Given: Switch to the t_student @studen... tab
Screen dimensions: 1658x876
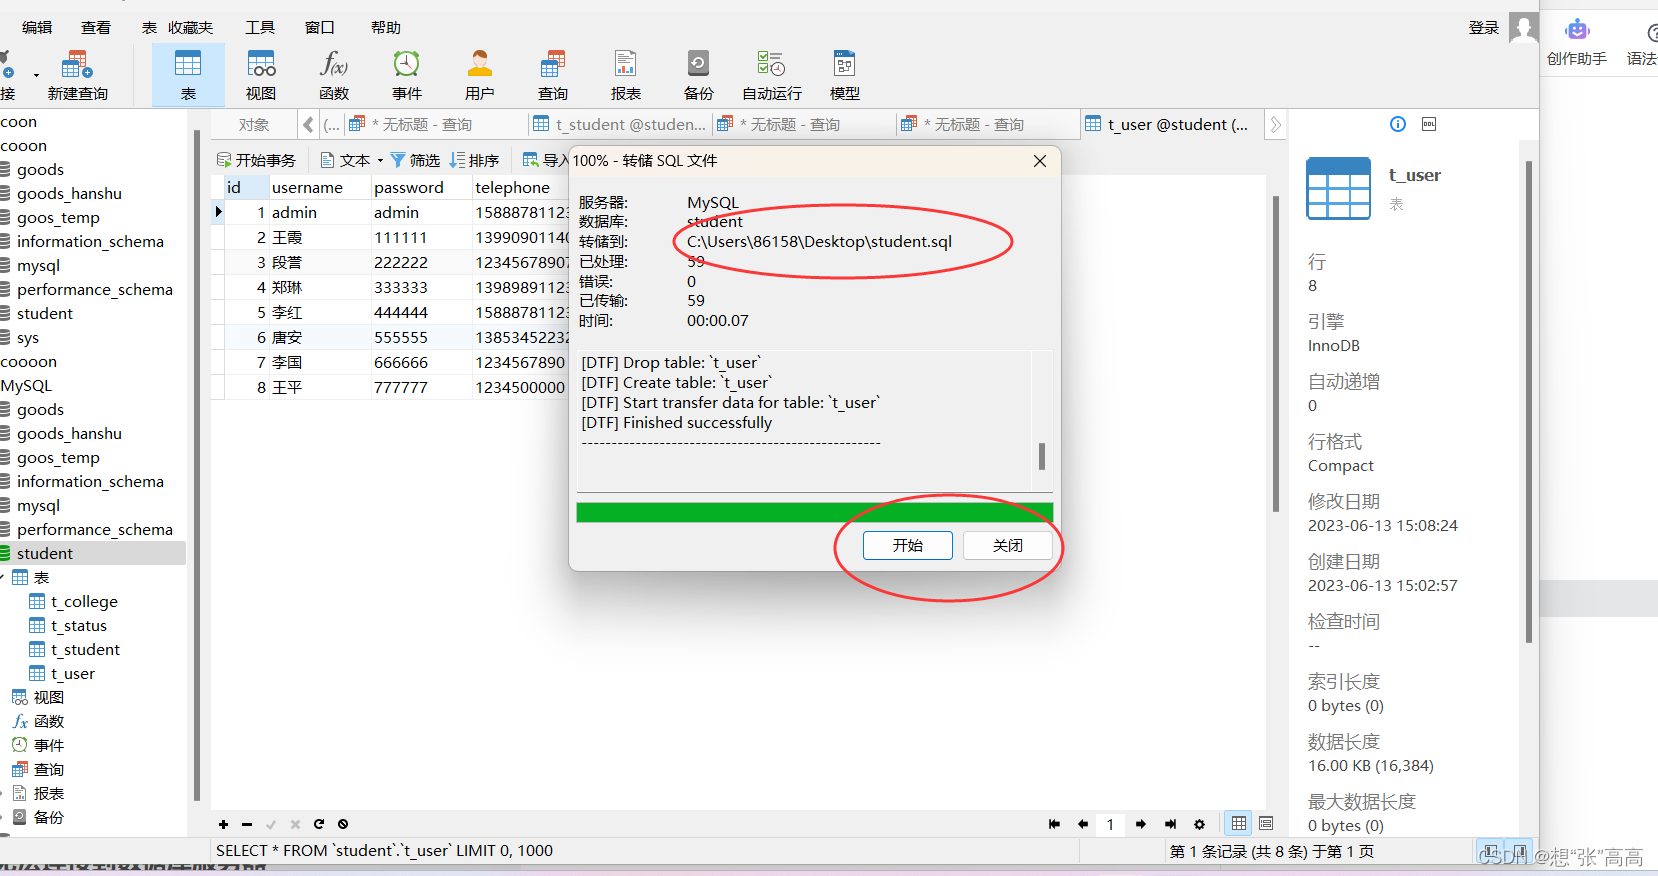Looking at the screenshot, I should pos(620,124).
